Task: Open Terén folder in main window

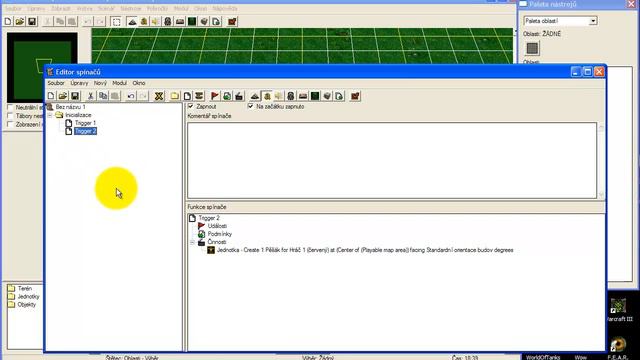Action: [x=24, y=289]
